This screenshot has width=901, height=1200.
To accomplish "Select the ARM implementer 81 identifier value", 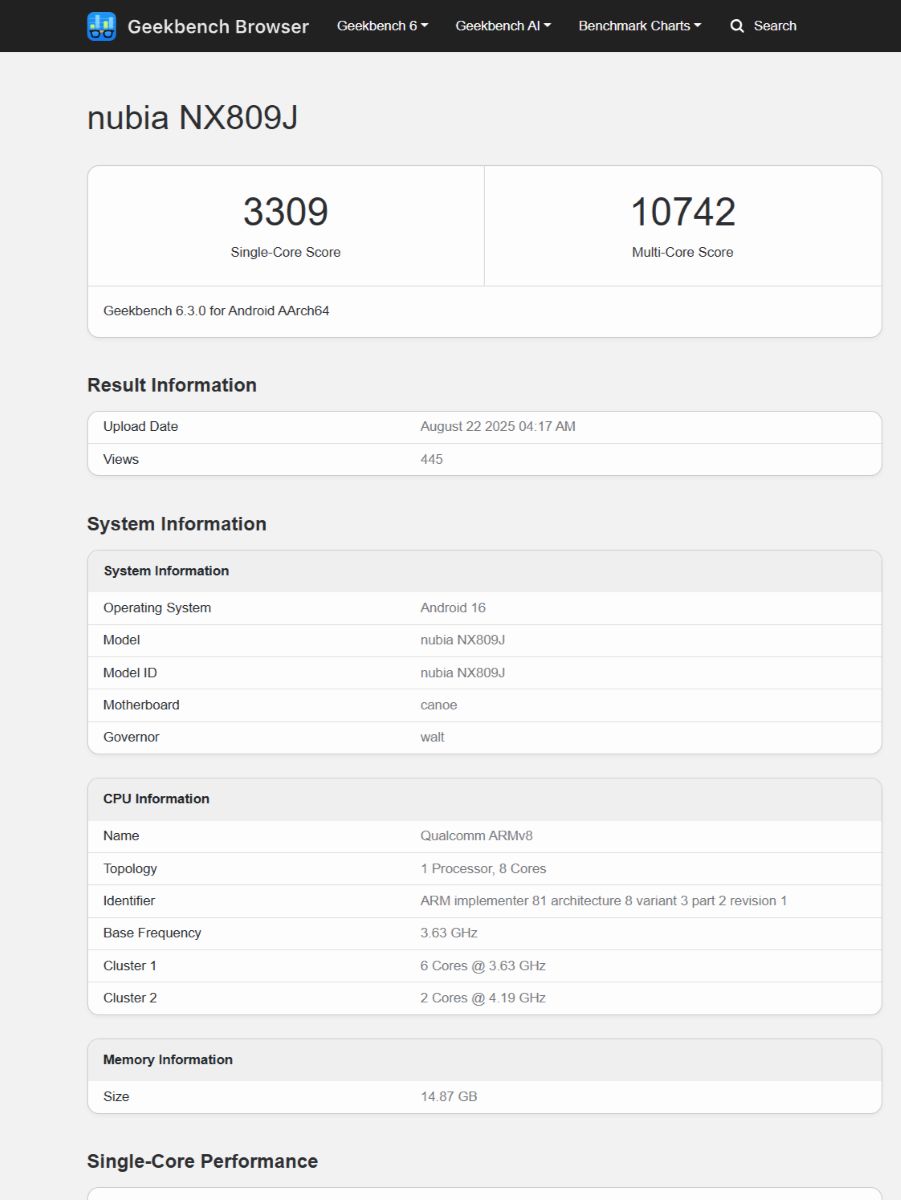I will coord(604,901).
